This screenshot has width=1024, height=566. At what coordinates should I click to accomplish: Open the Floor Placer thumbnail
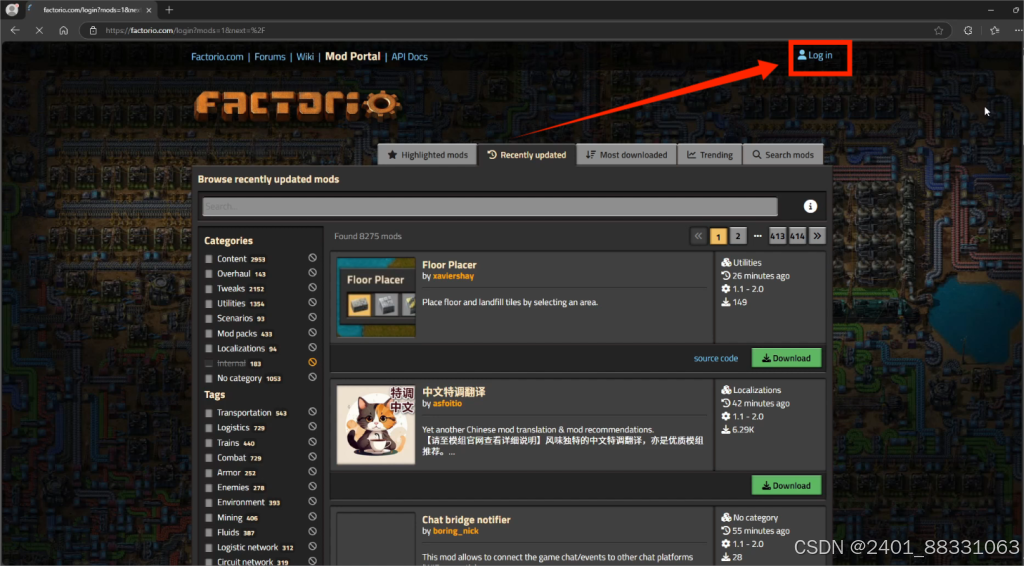click(x=376, y=297)
